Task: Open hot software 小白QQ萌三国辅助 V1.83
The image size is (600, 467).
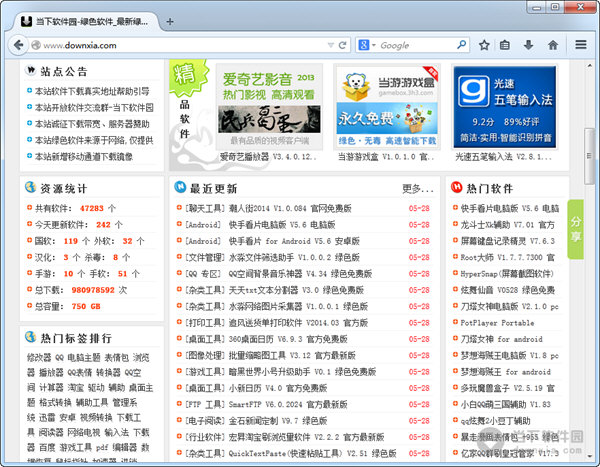Action: pos(505,404)
